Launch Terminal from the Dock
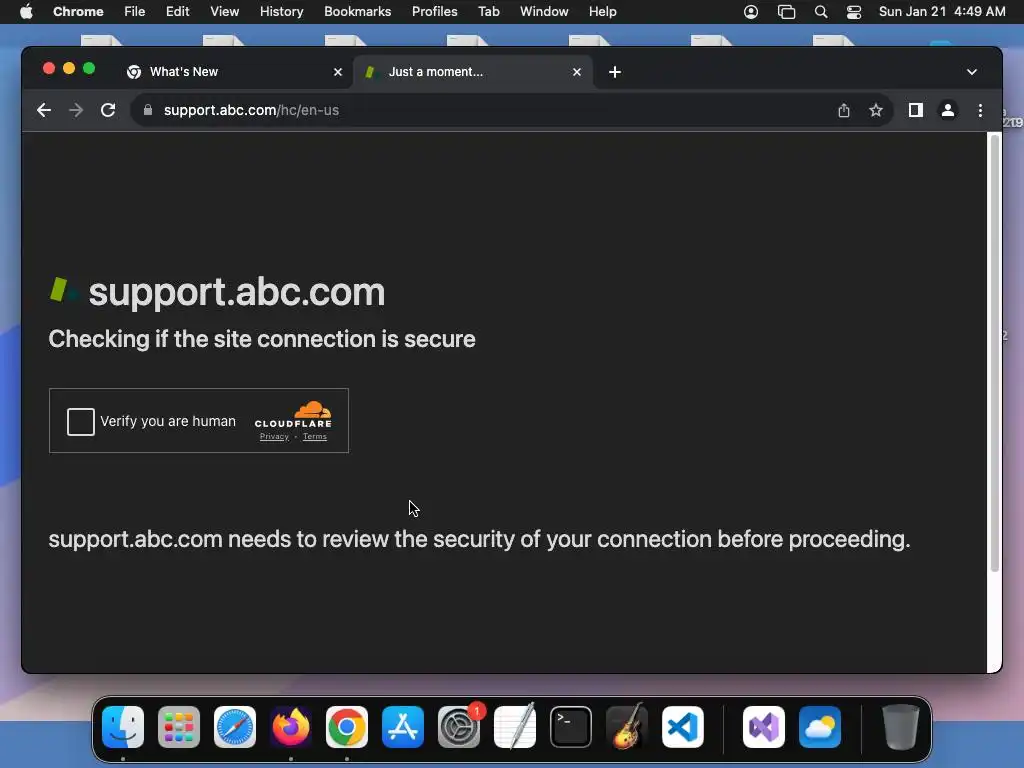Image resolution: width=1024 pixels, height=768 pixels. (x=571, y=727)
